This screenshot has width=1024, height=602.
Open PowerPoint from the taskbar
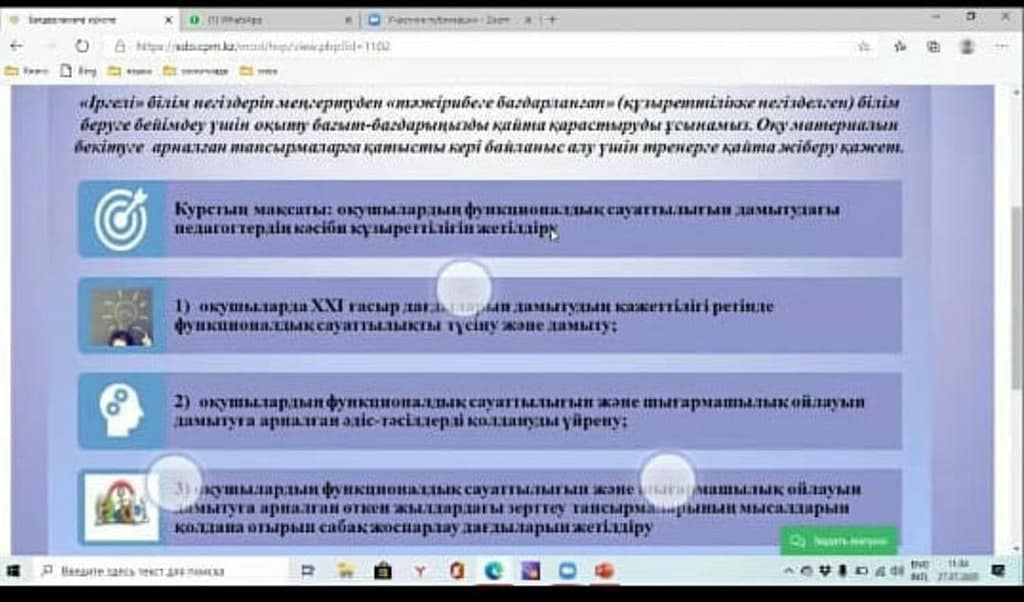(x=604, y=571)
